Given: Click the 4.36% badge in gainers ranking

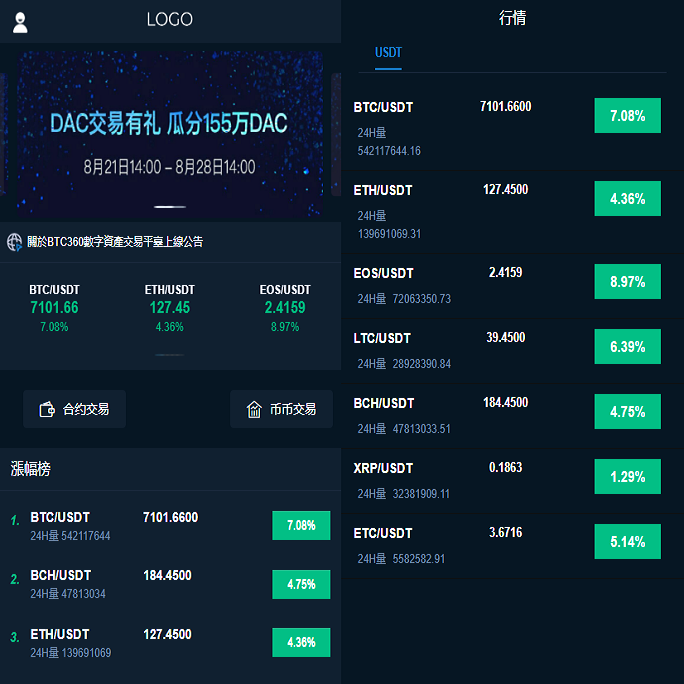Looking at the screenshot, I should (301, 642).
